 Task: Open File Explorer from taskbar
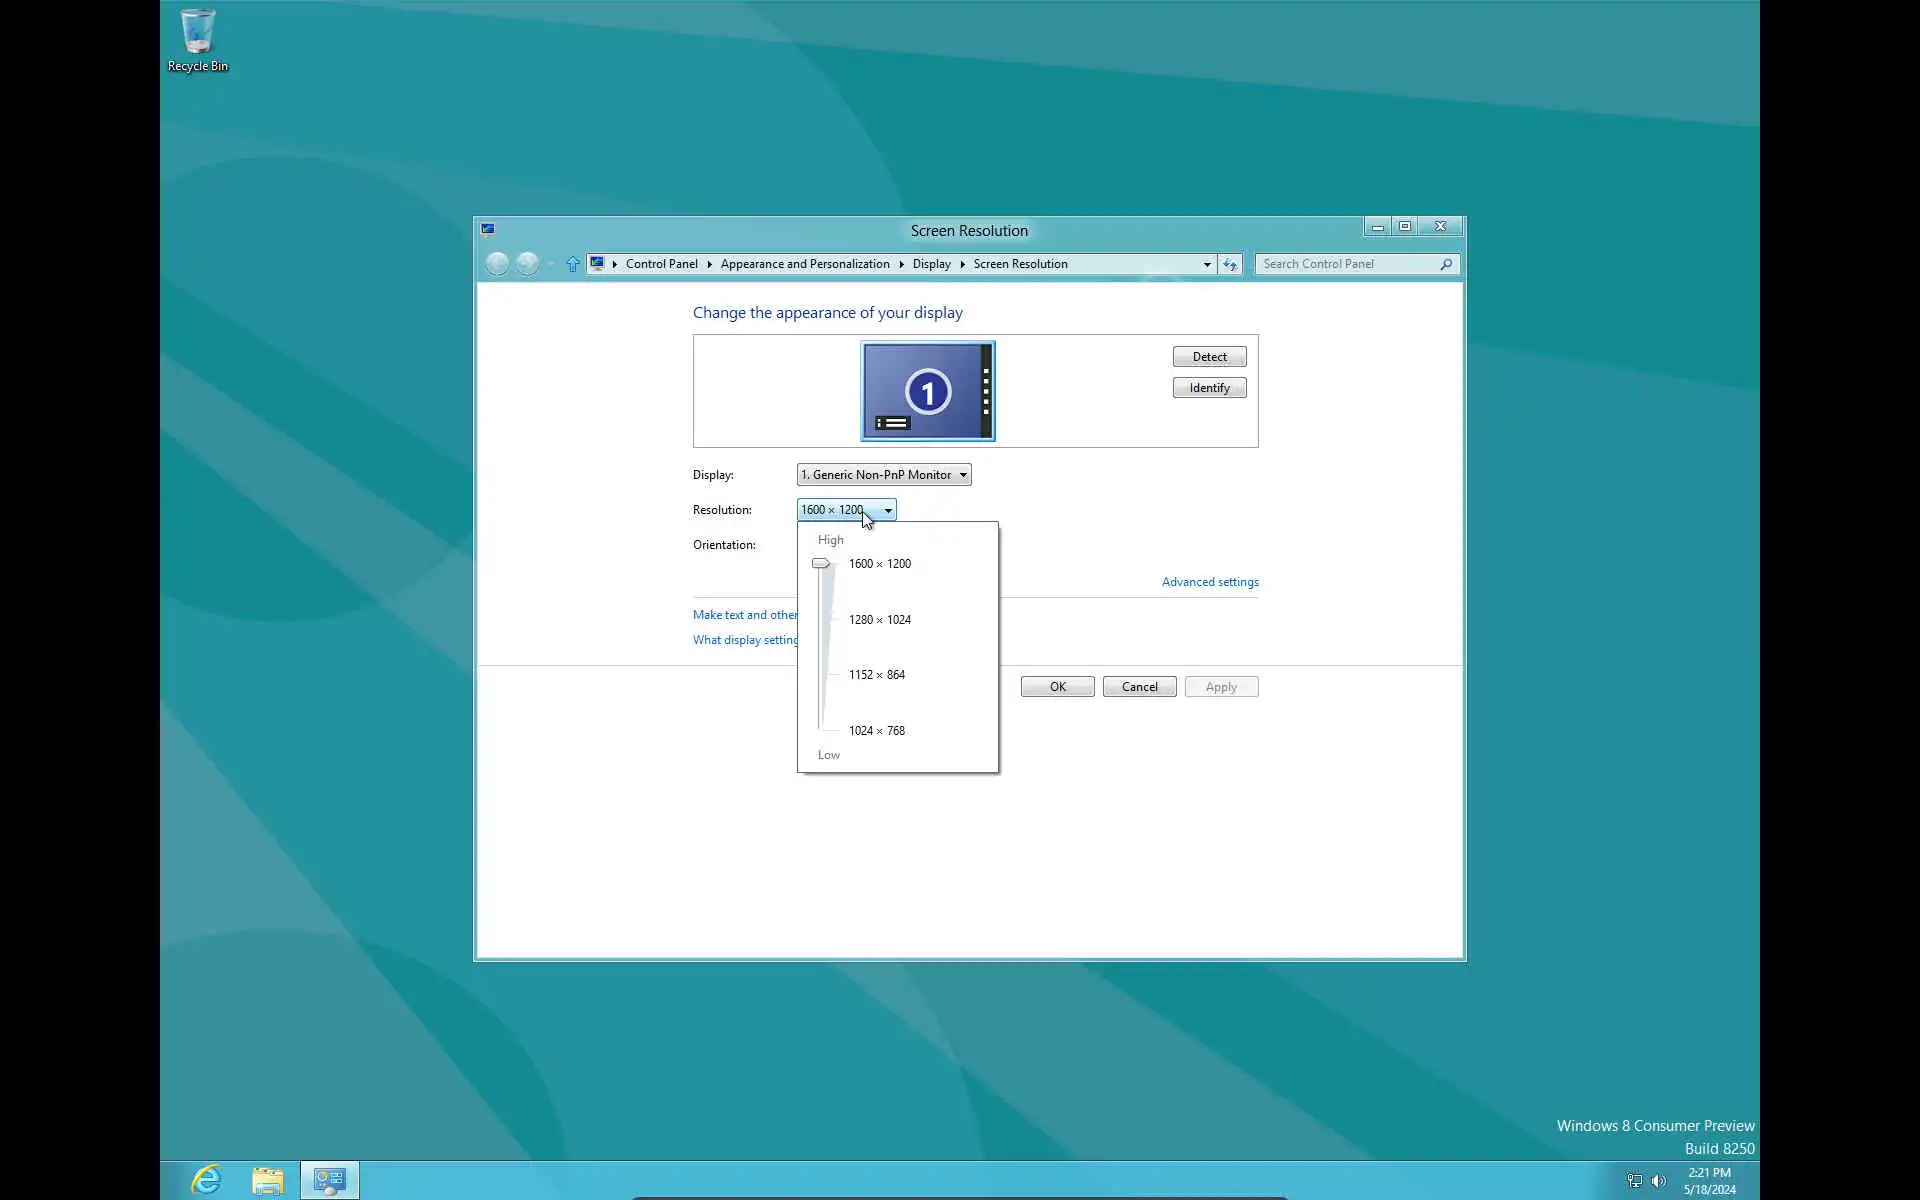(x=267, y=1180)
